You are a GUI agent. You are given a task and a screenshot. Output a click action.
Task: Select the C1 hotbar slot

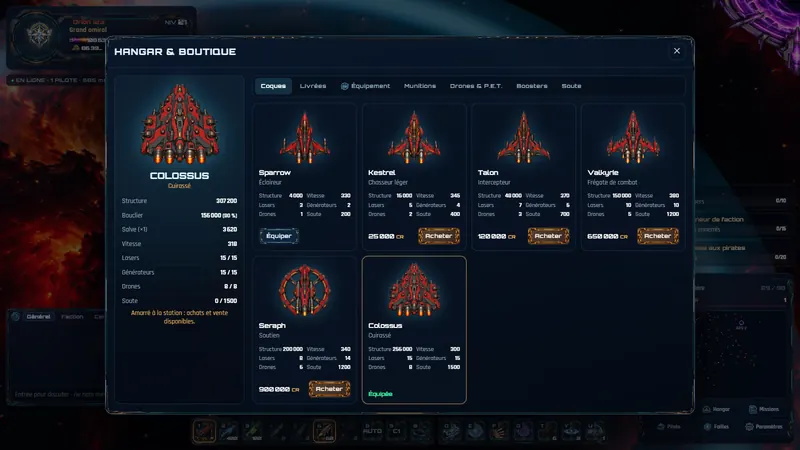(x=396, y=431)
